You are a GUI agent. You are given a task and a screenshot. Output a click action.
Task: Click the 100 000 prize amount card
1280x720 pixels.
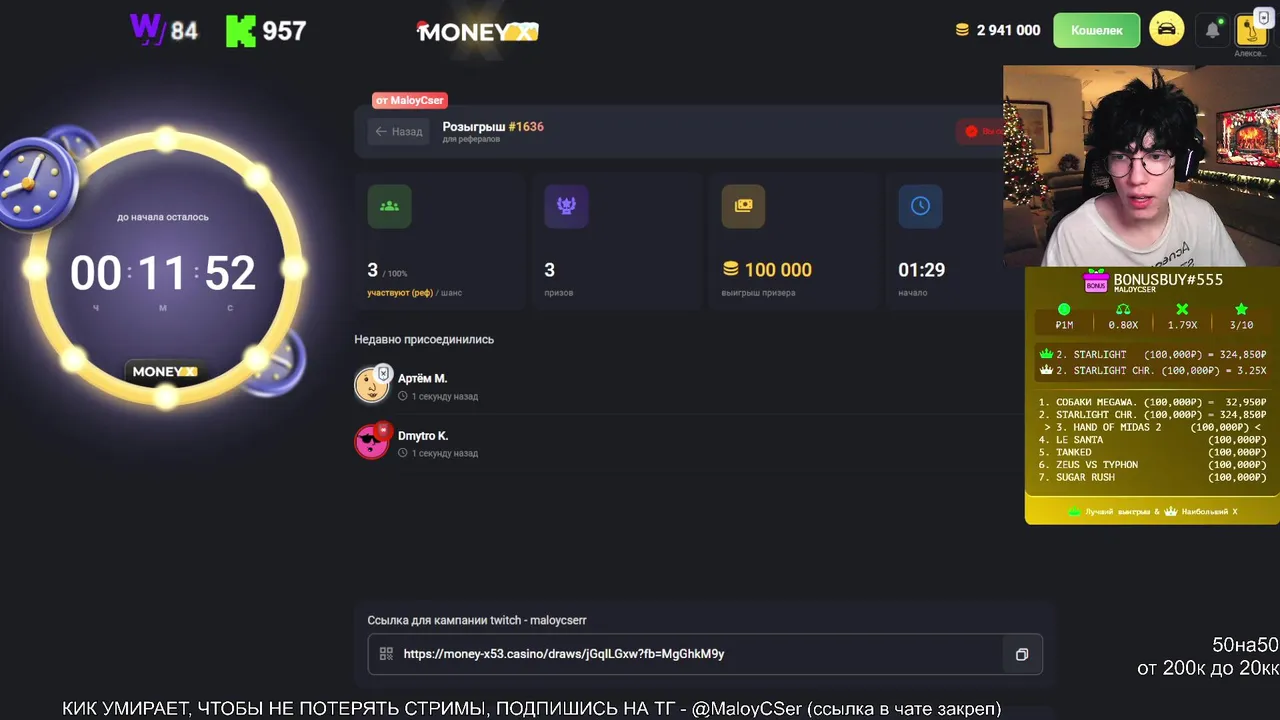point(791,241)
